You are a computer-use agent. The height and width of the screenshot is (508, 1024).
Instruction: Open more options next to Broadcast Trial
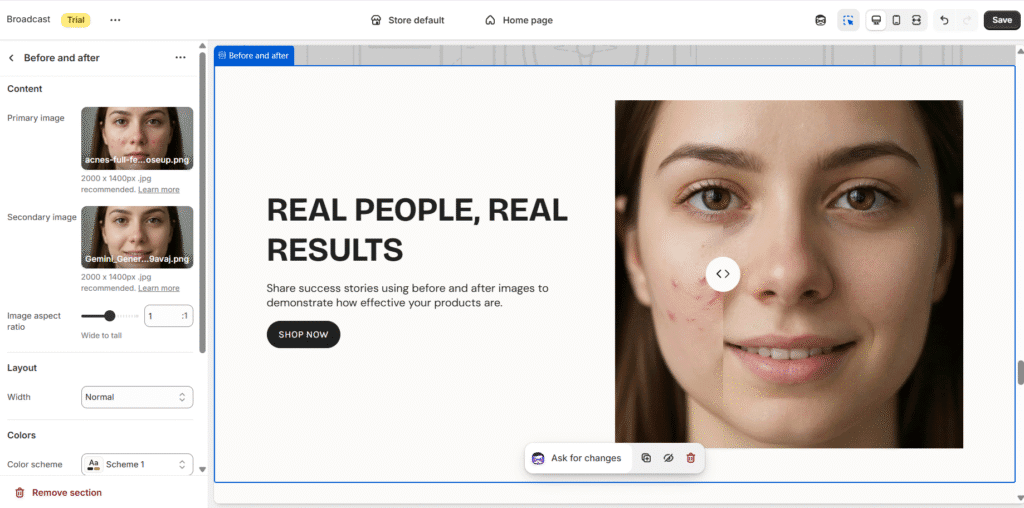(x=116, y=20)
